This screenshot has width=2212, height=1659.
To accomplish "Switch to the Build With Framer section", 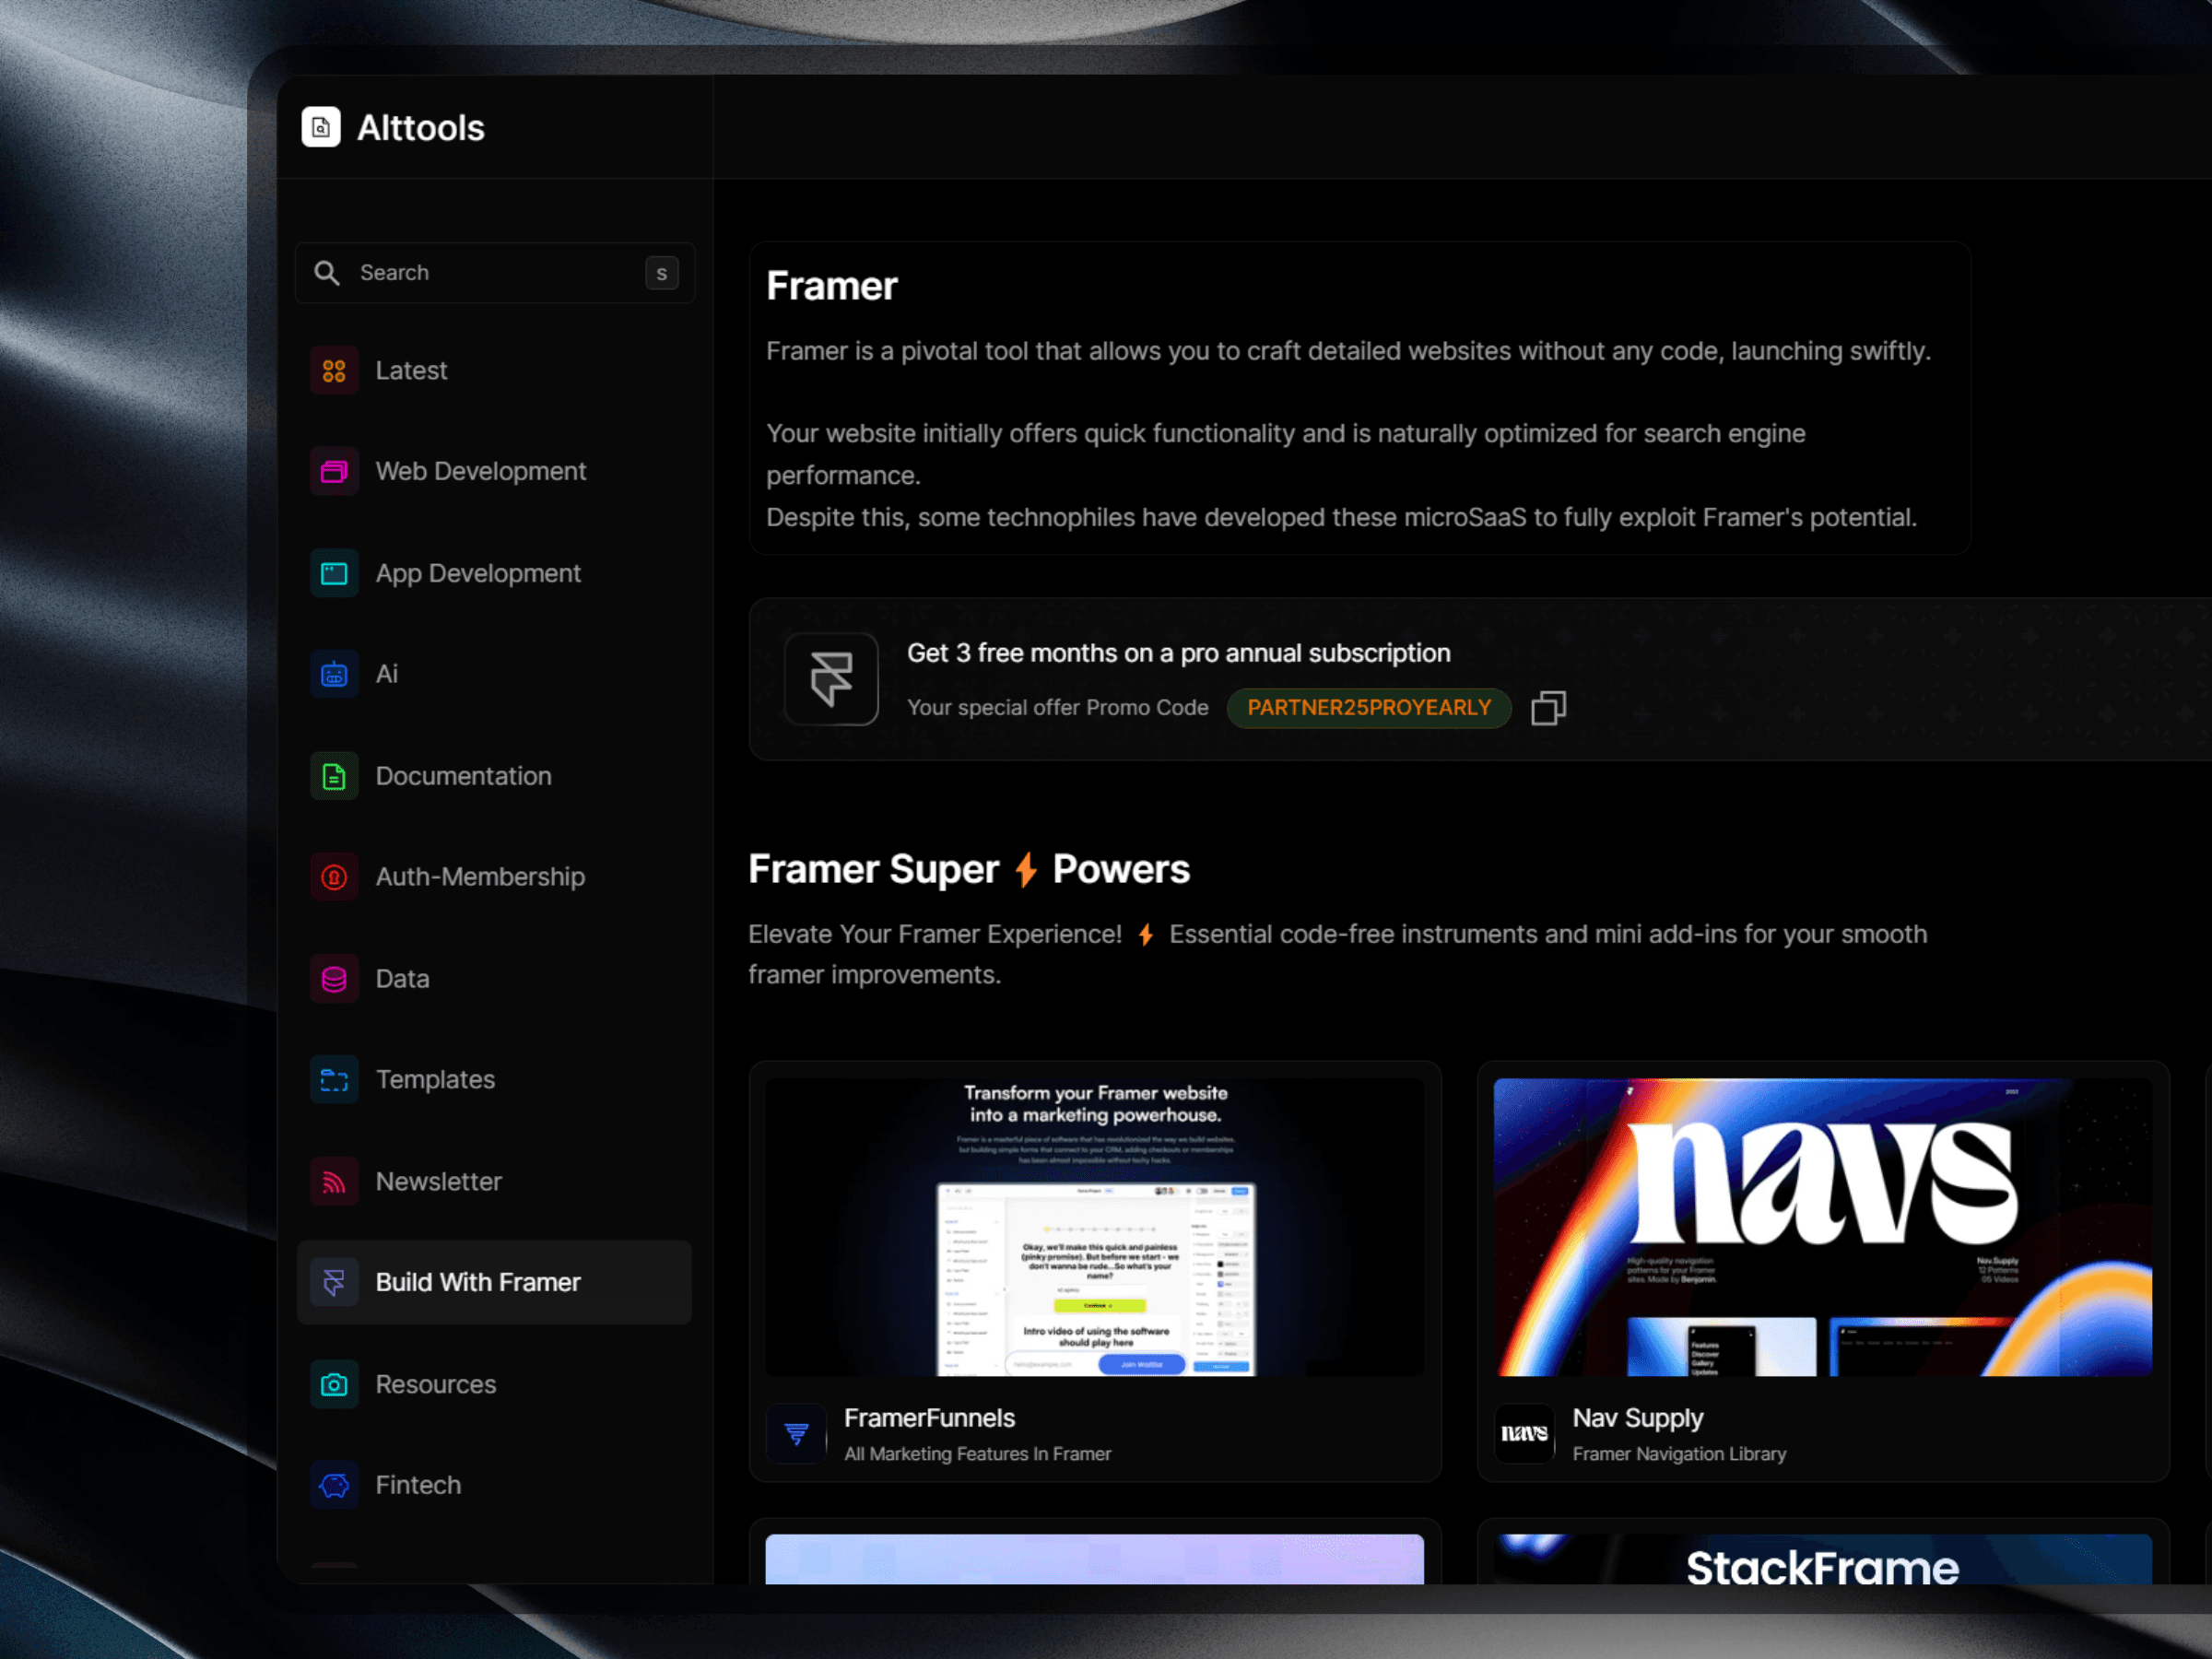I will [x=478, y=1282].
